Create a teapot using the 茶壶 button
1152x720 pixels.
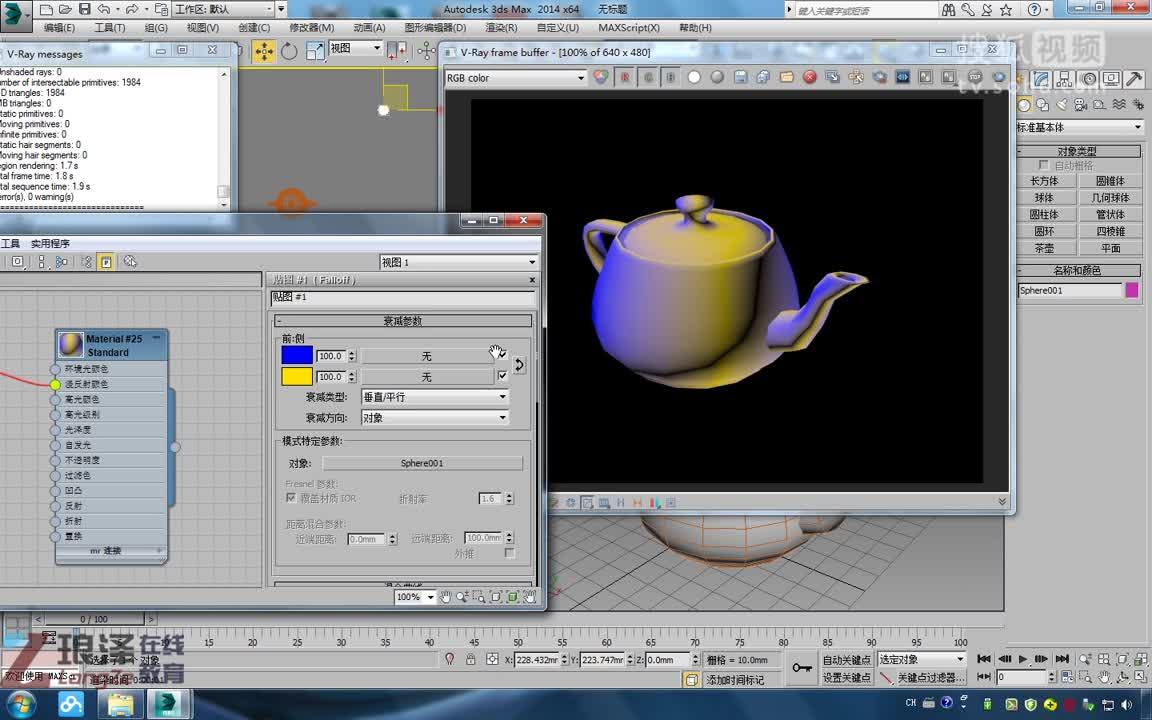(x=1046, y=247)
